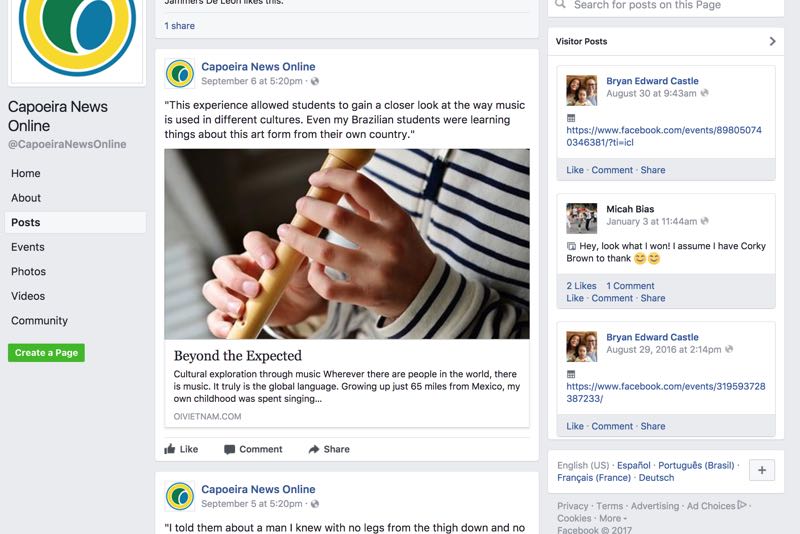Open Bryan Edward Castle's avatar on the August 30 post
800x534 pixels.
tap(582, 90)
